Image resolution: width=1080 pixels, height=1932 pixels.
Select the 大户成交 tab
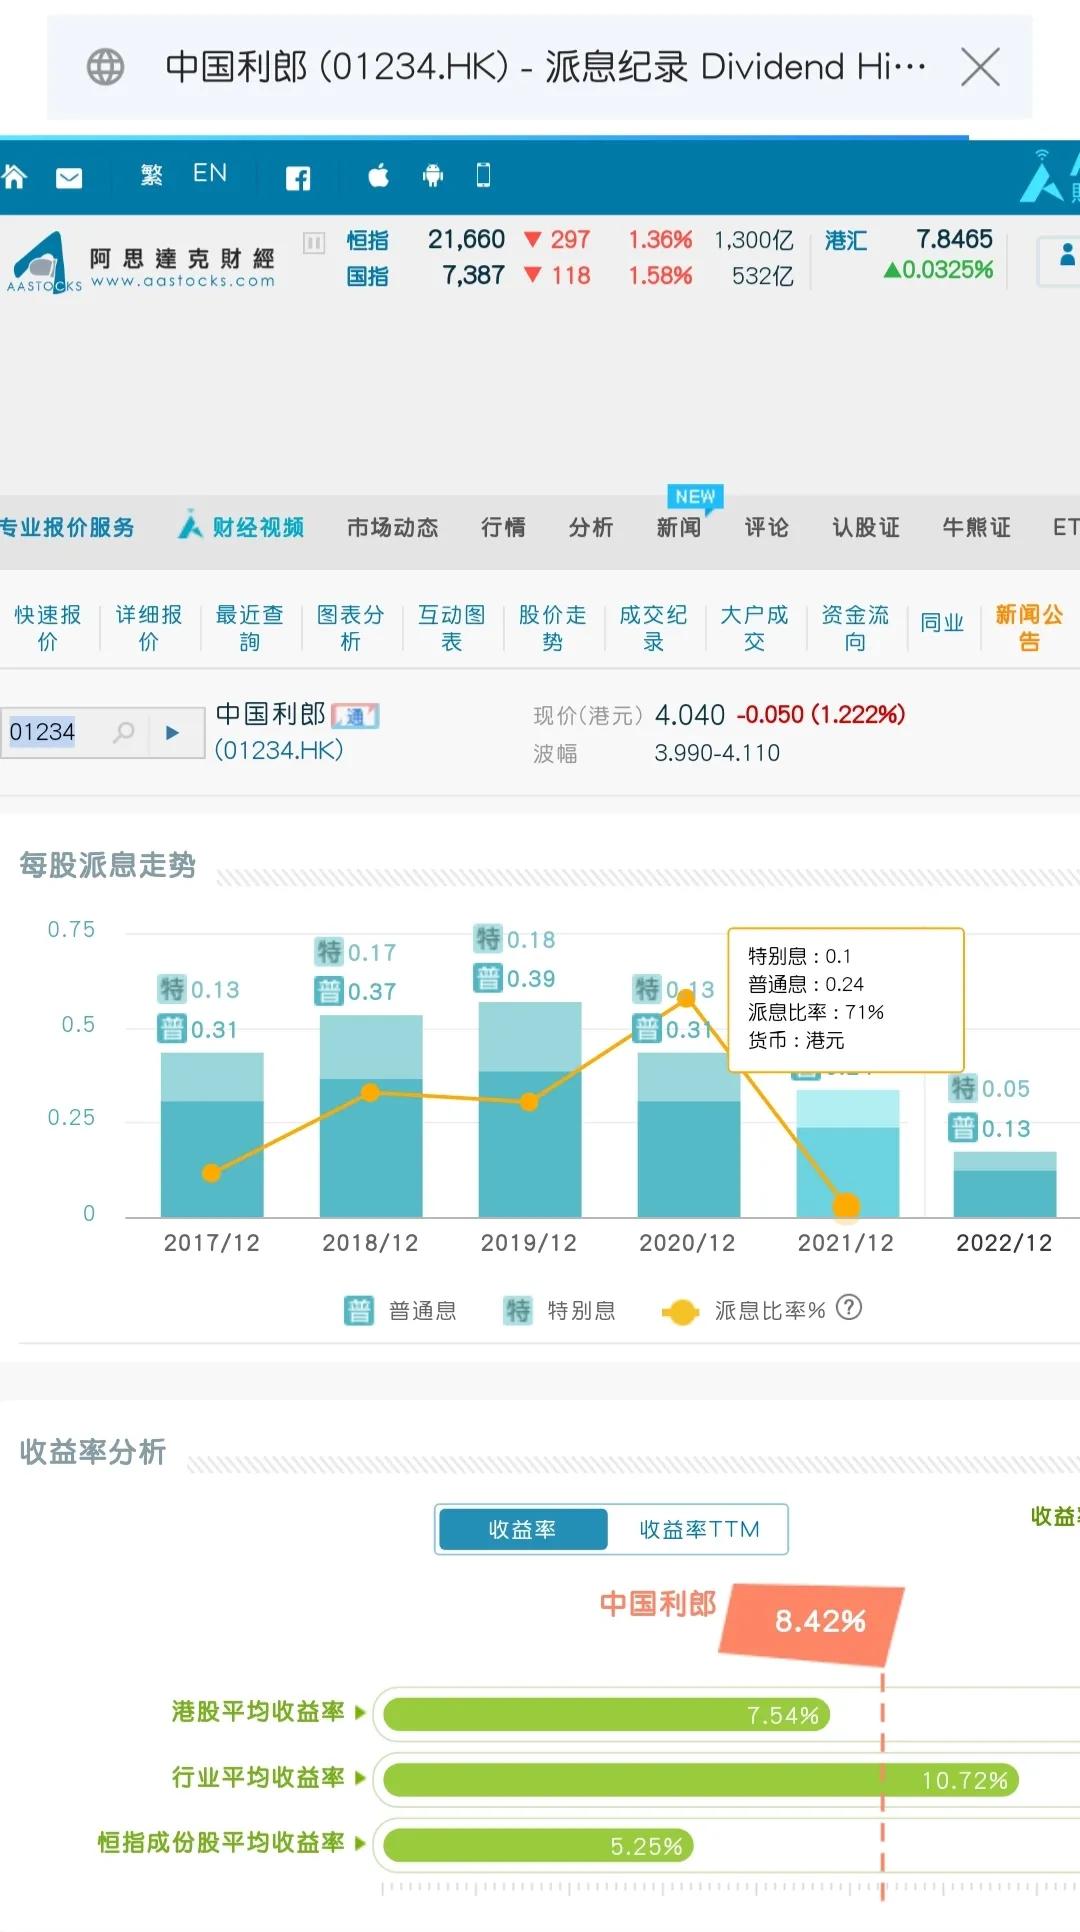coord(755,628)
